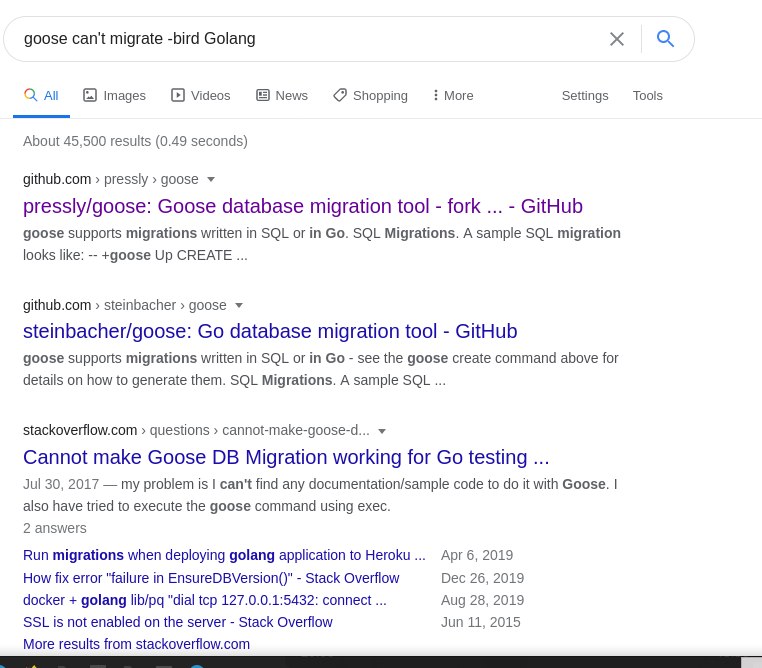The height and width of the screenshot is (668, 762).
Task: Click the About 45,500 results text
Action: [135, 141]
